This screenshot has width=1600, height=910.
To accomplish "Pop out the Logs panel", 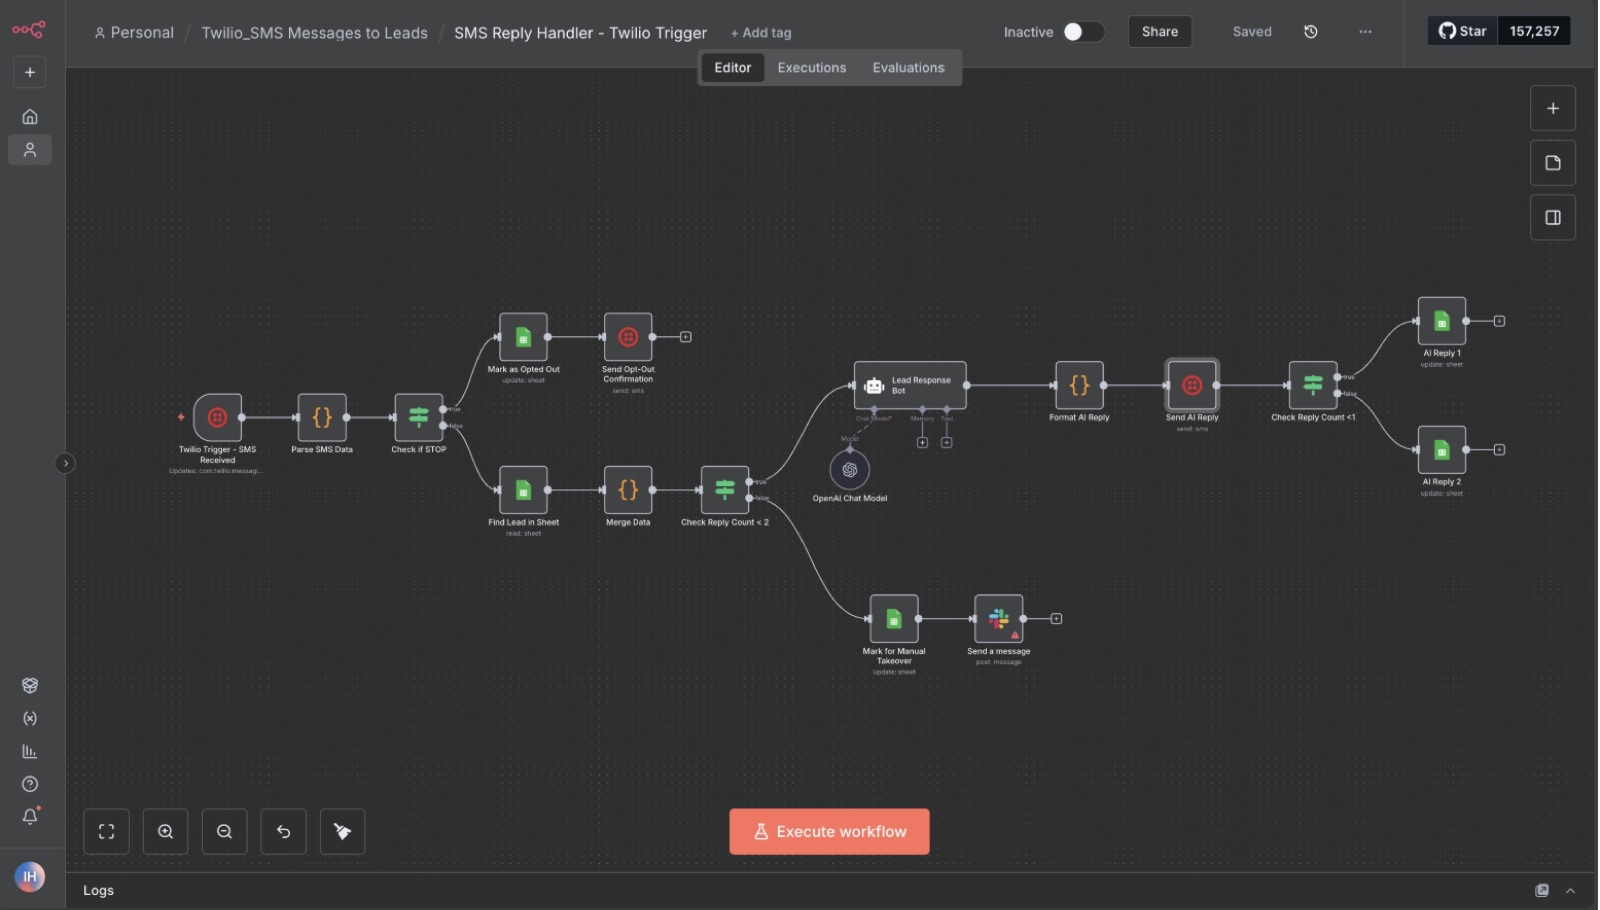I will [x=1542, y=891].
